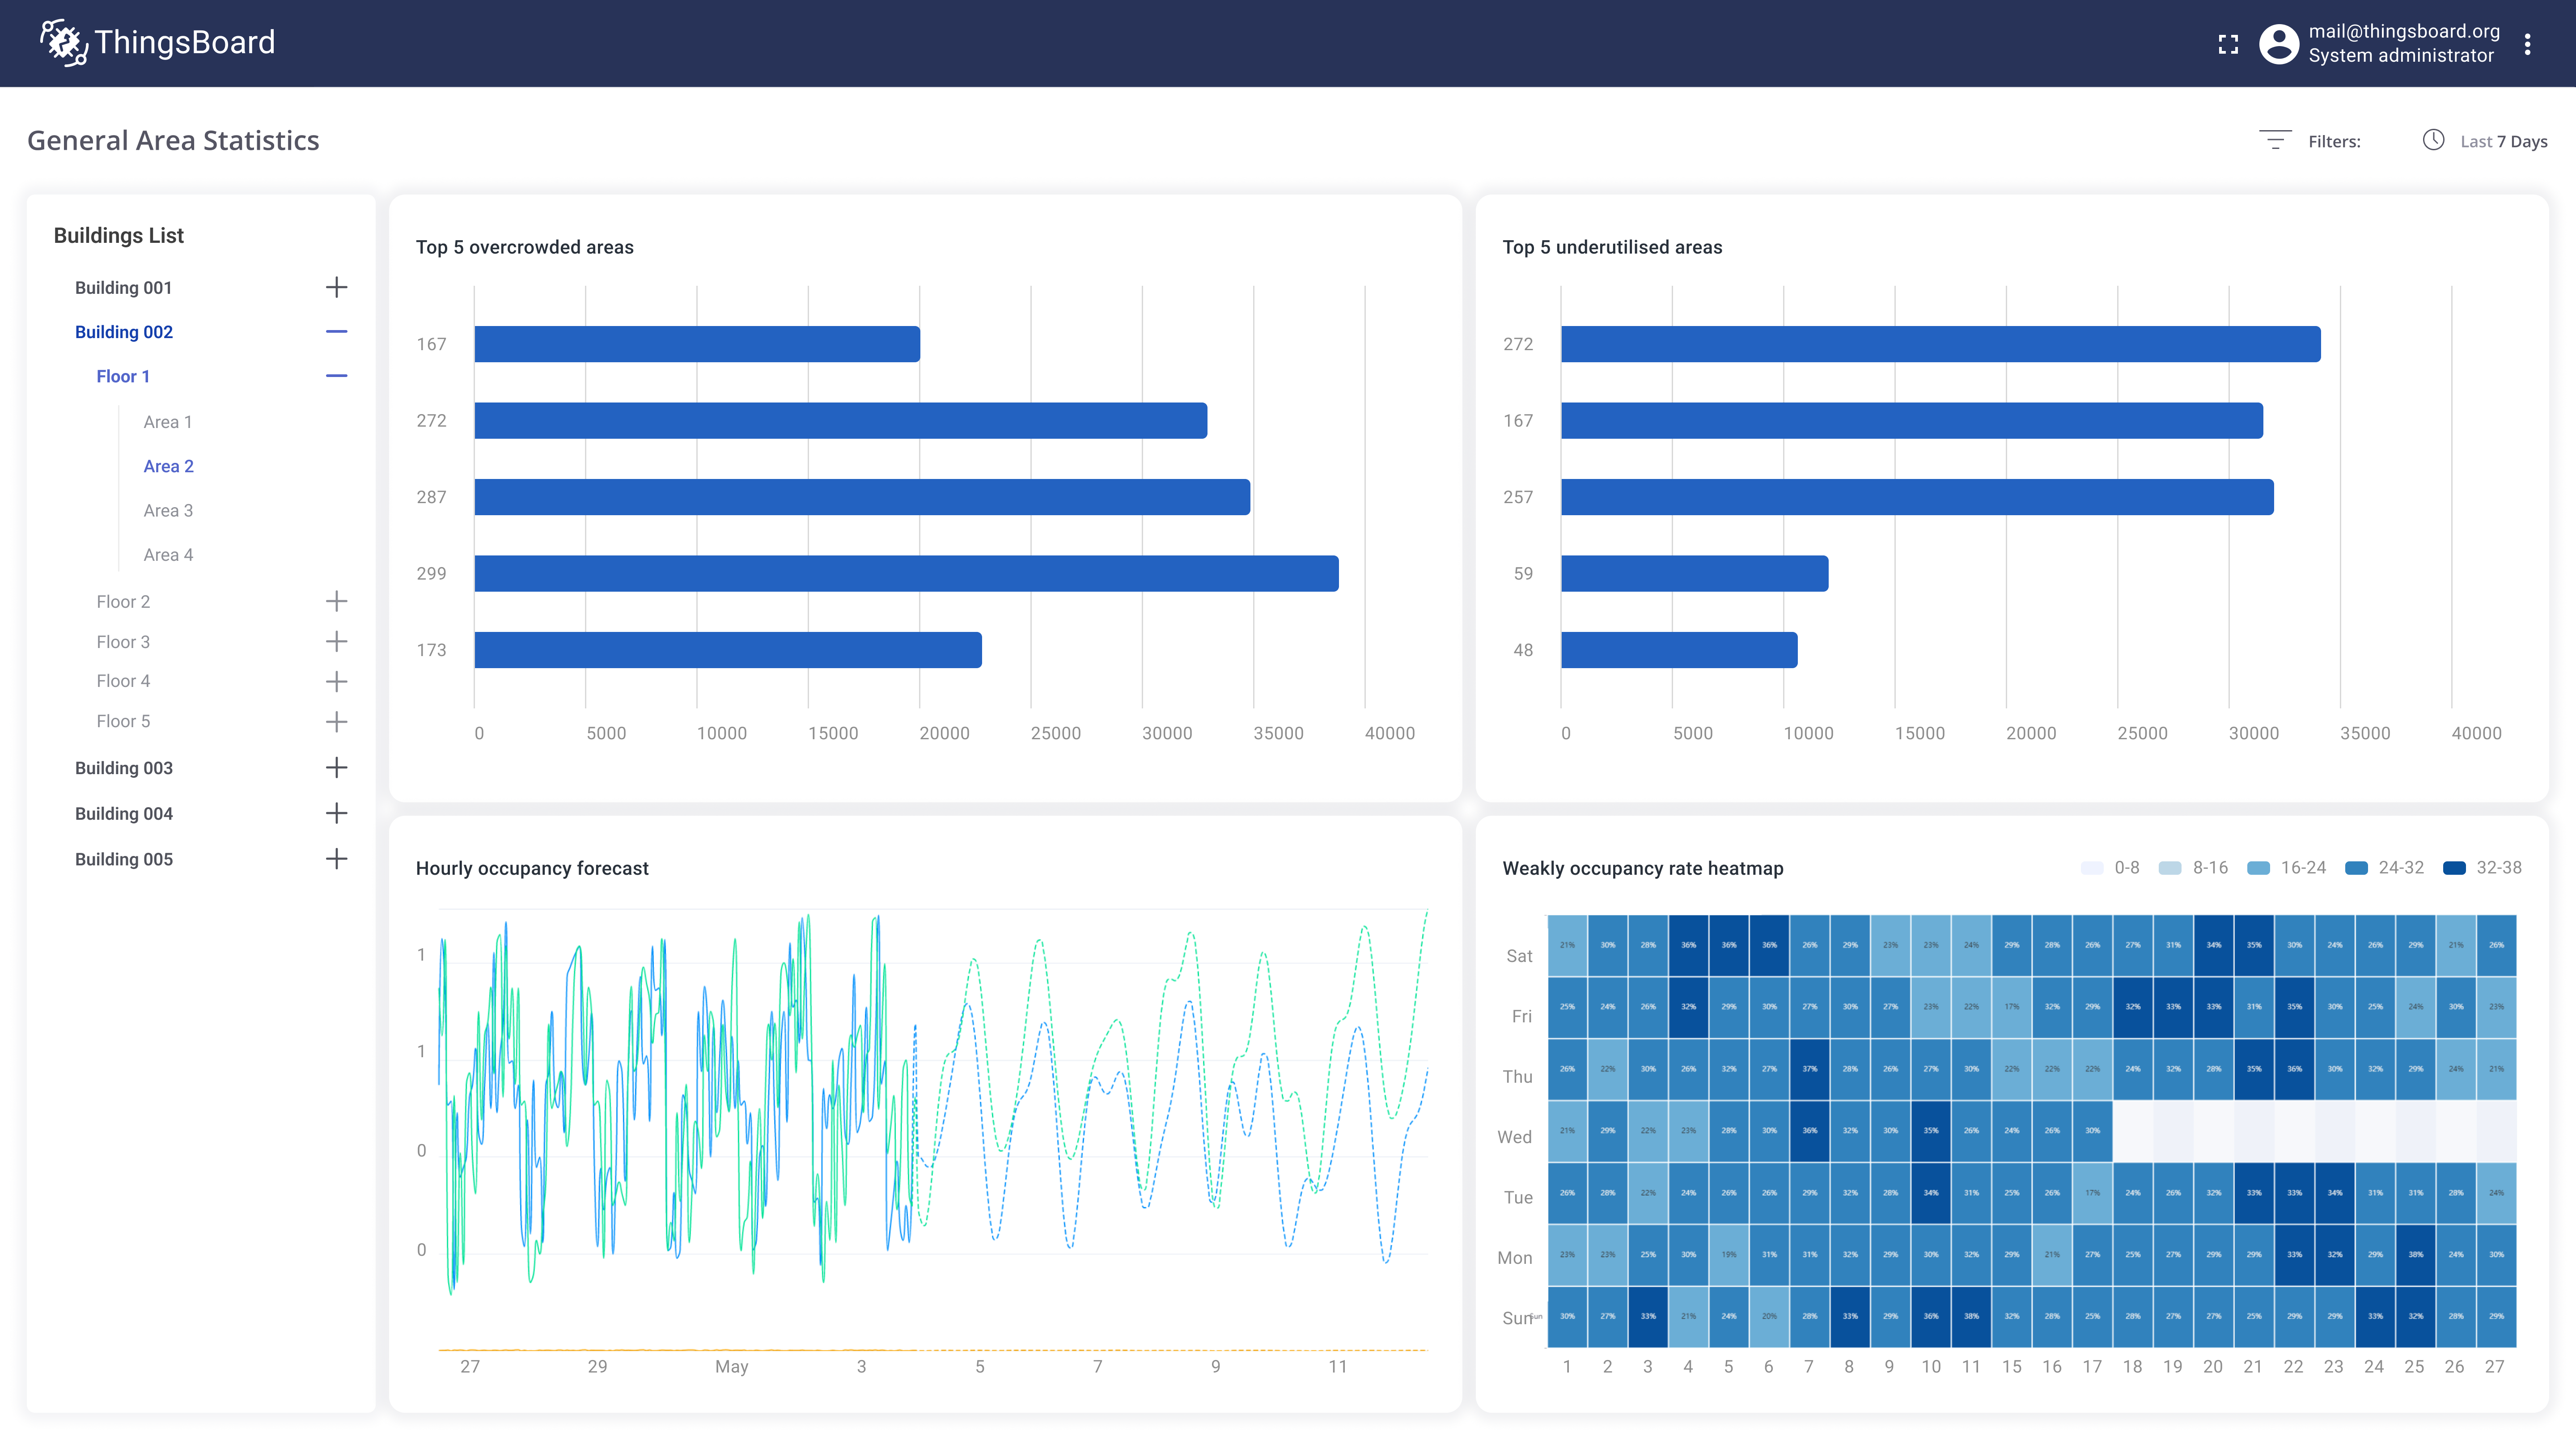Toggle the 16-24 occupancy legend range

[x=2258, y=868]
